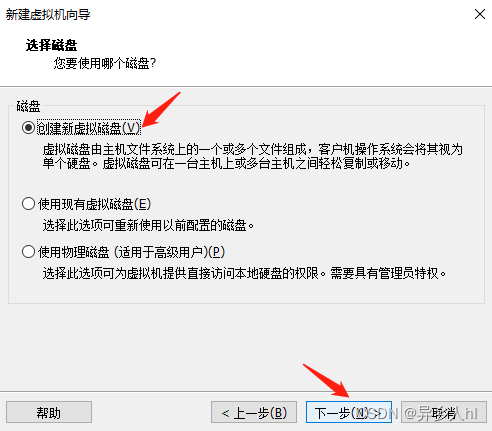Select the 创建新虚拟磁盘(V) radio button

[28, 128]
